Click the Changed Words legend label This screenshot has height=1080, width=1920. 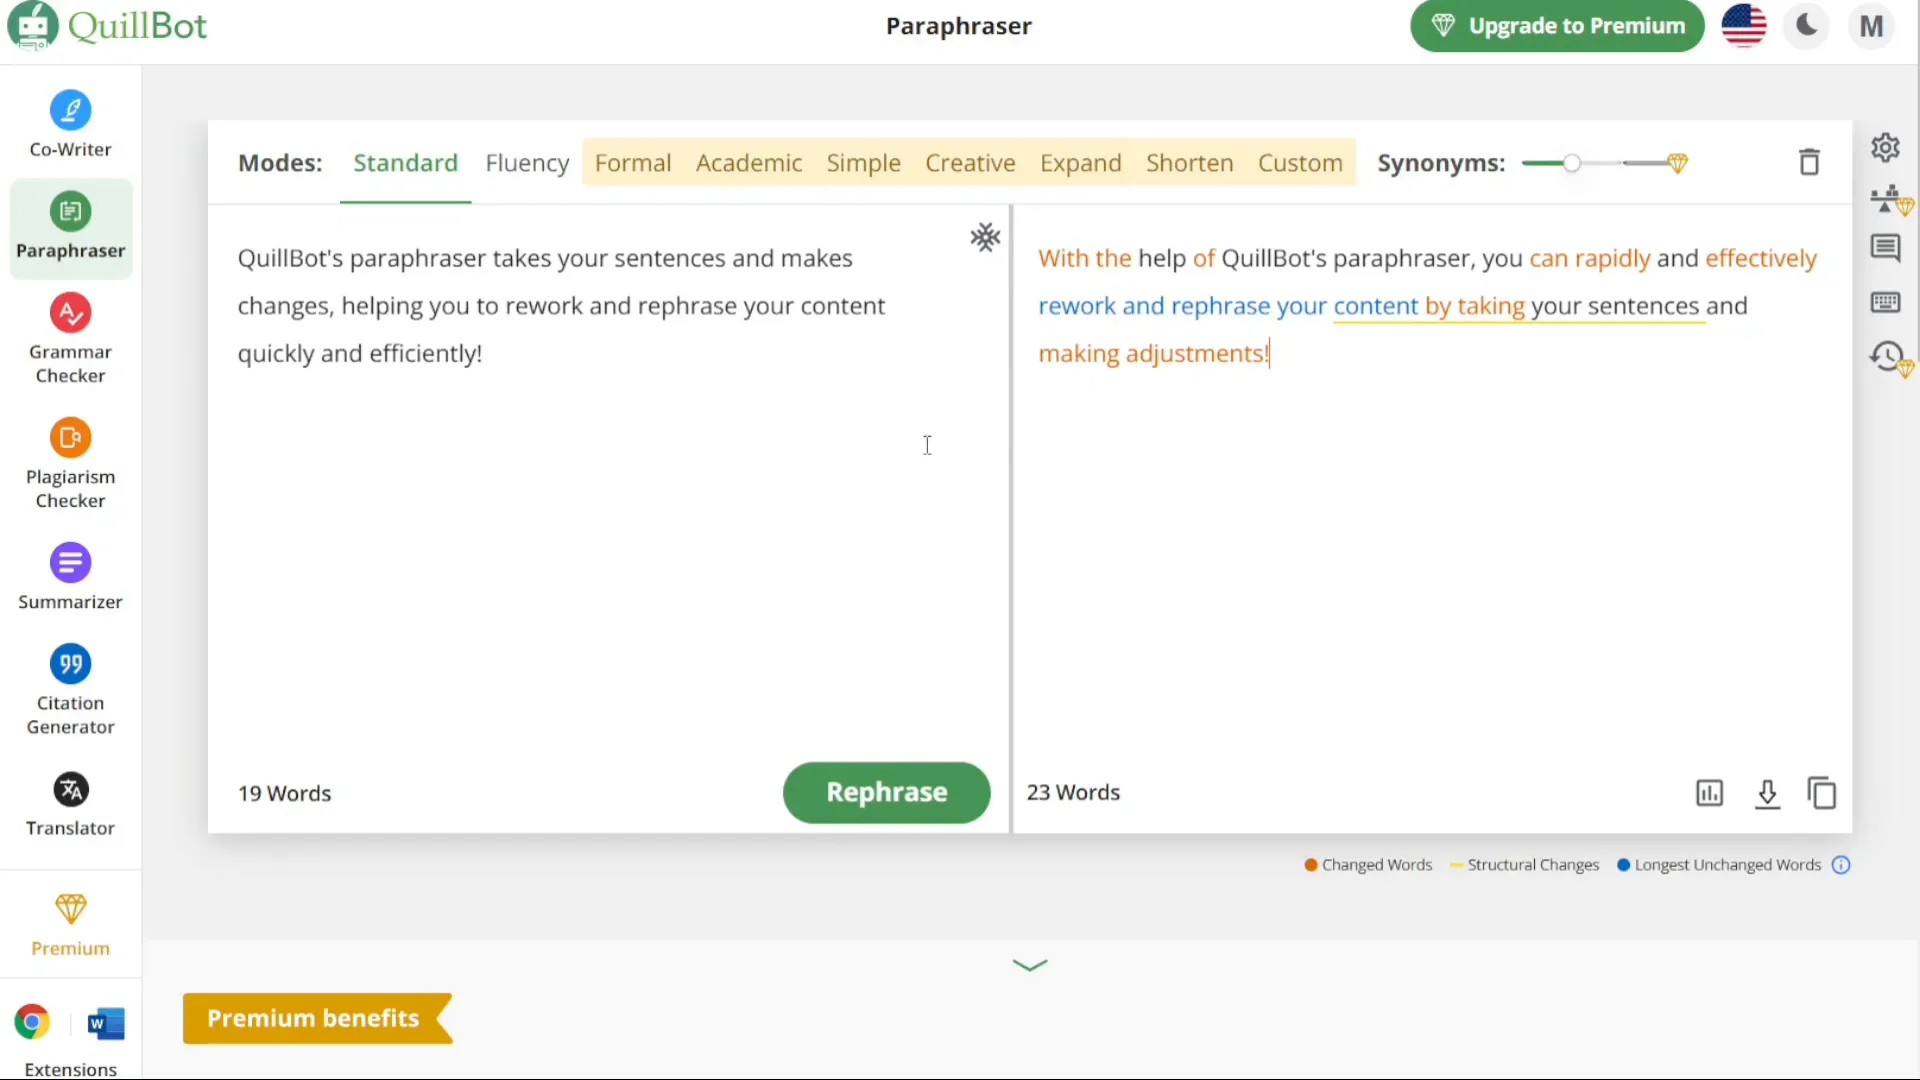1376,865
